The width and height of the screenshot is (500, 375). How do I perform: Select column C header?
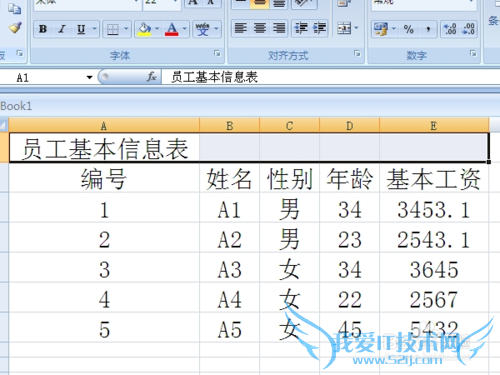click(289, 126)
